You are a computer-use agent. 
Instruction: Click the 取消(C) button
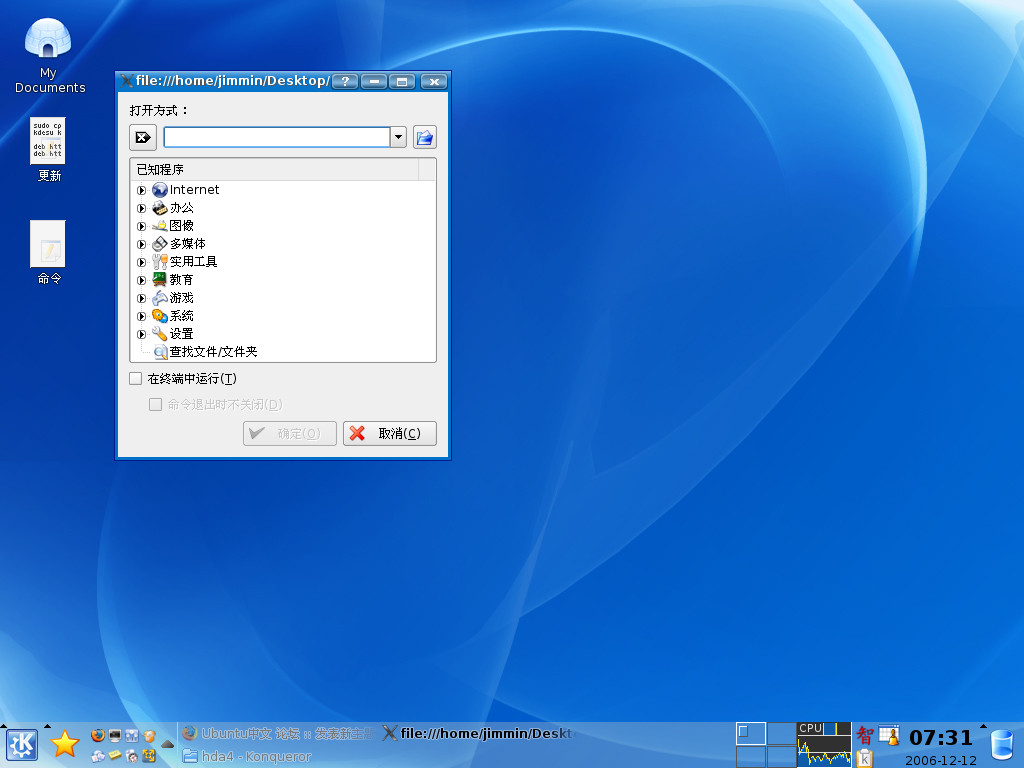pos(390,434)
